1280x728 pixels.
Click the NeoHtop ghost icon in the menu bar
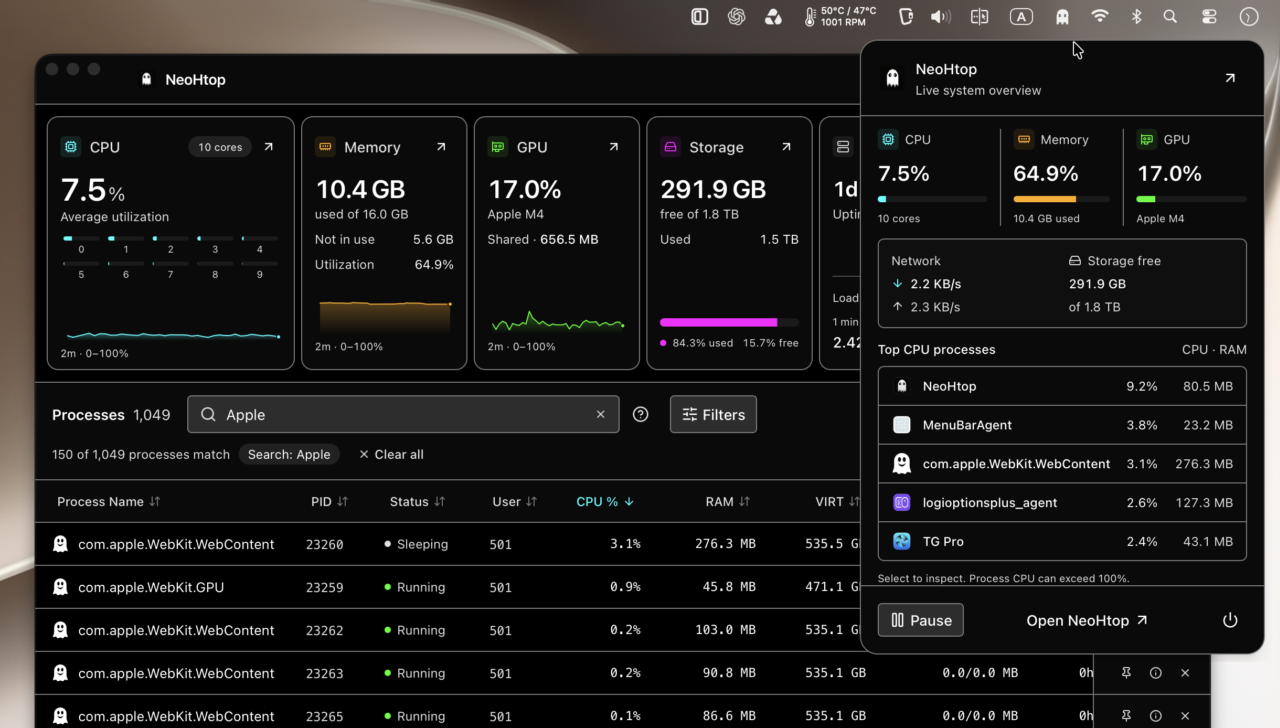click(1062, 16)
